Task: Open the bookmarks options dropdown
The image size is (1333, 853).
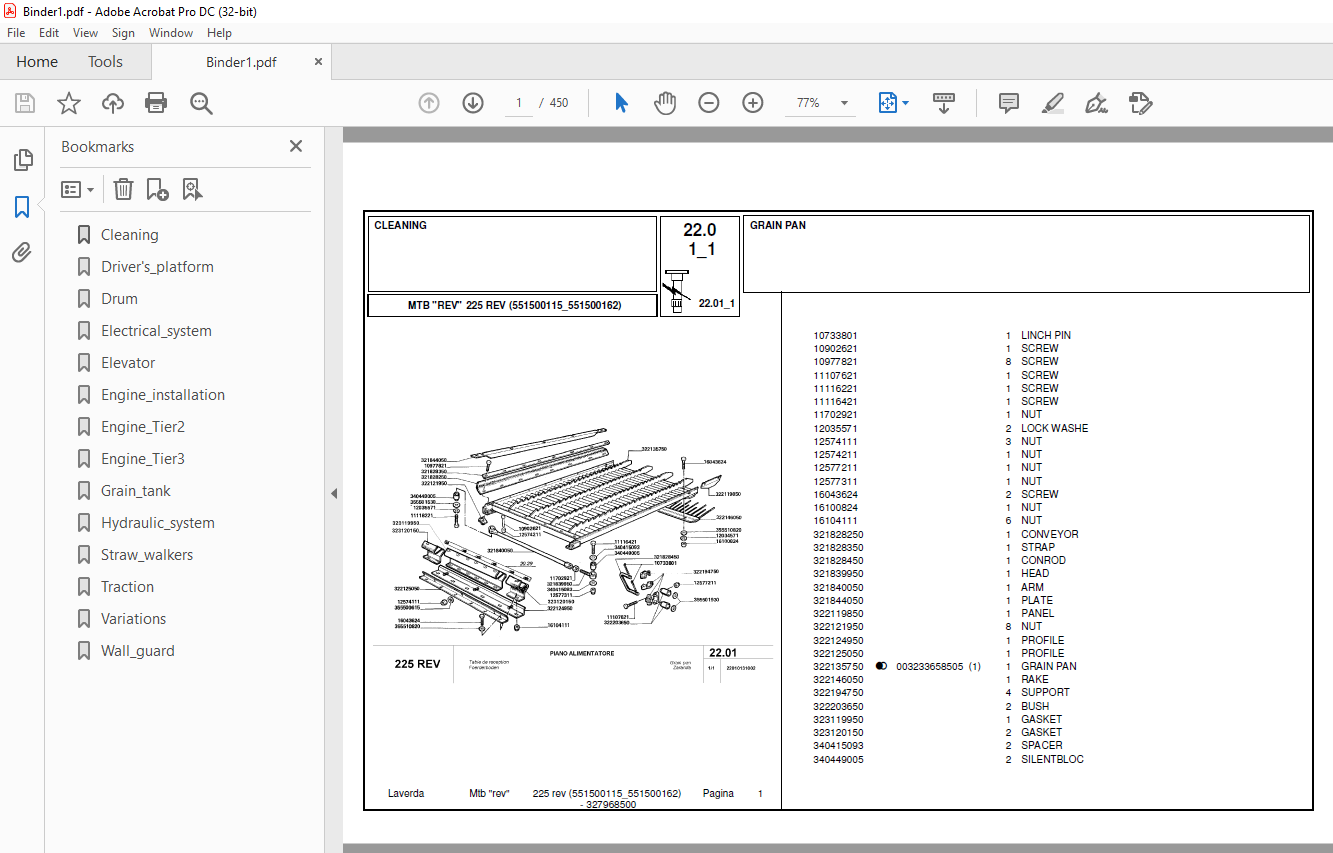Action: coord(77,189)
